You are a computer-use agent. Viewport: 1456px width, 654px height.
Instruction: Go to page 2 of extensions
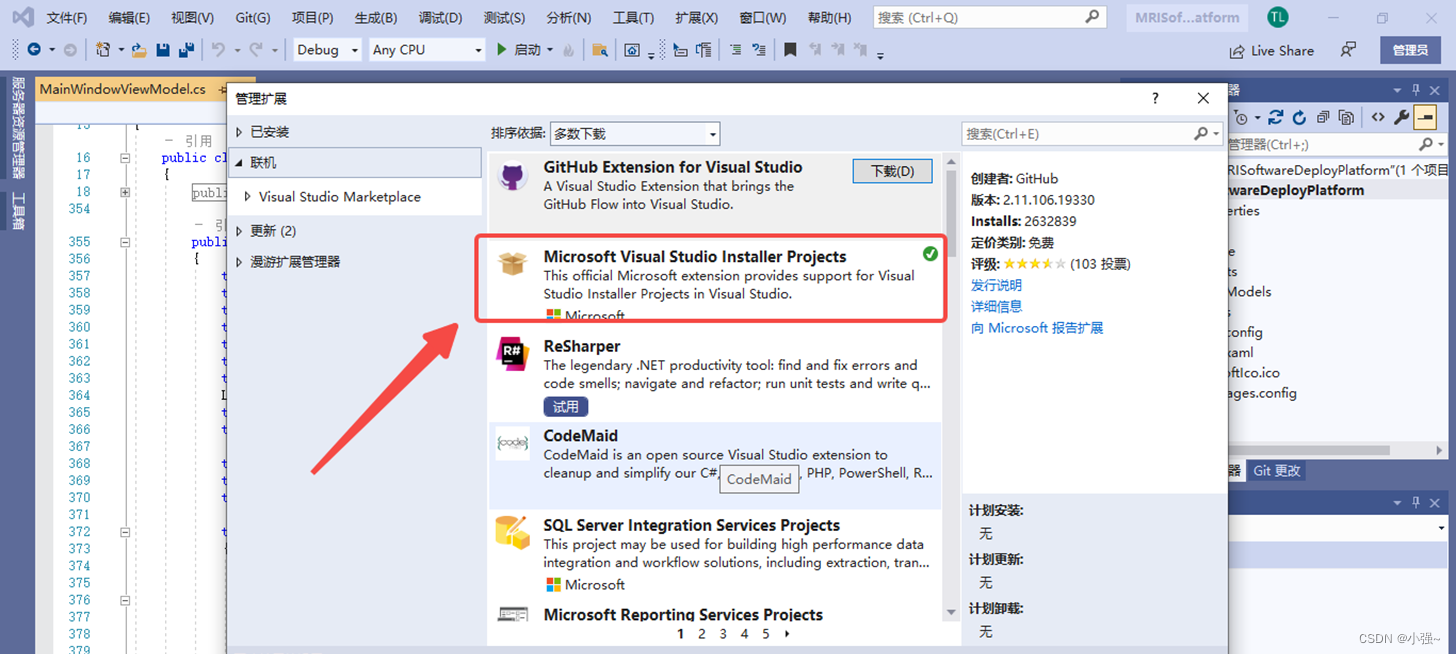[x=702, y=633]
